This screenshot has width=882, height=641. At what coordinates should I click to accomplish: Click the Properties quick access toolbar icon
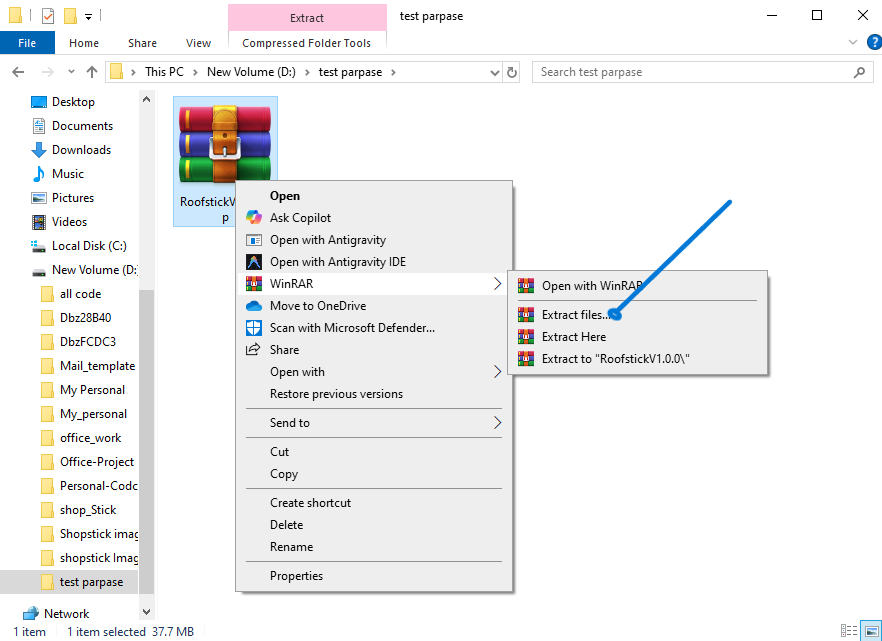(48, 16)
